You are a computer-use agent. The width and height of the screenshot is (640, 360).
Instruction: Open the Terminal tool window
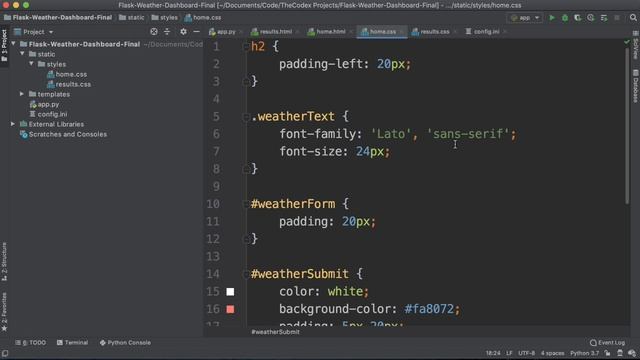click(72, 343)
